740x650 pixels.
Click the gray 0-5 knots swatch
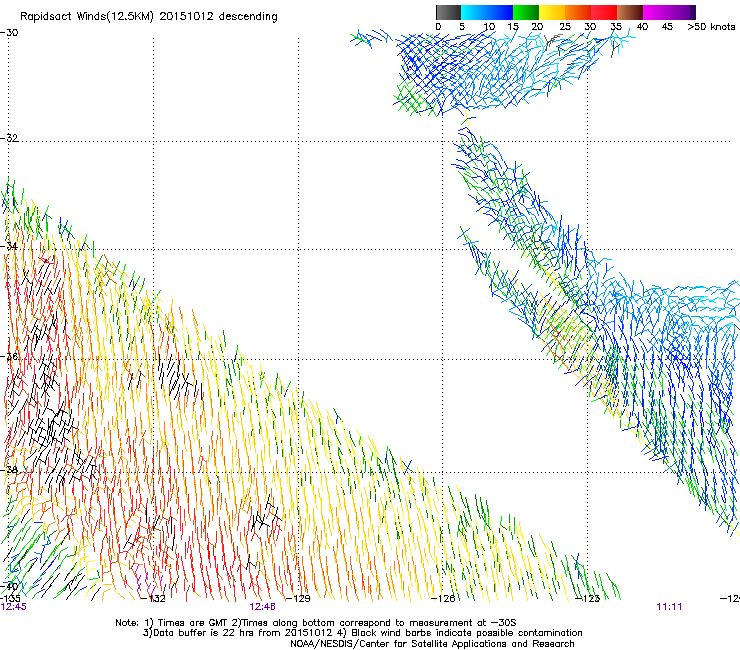[448, 12]
